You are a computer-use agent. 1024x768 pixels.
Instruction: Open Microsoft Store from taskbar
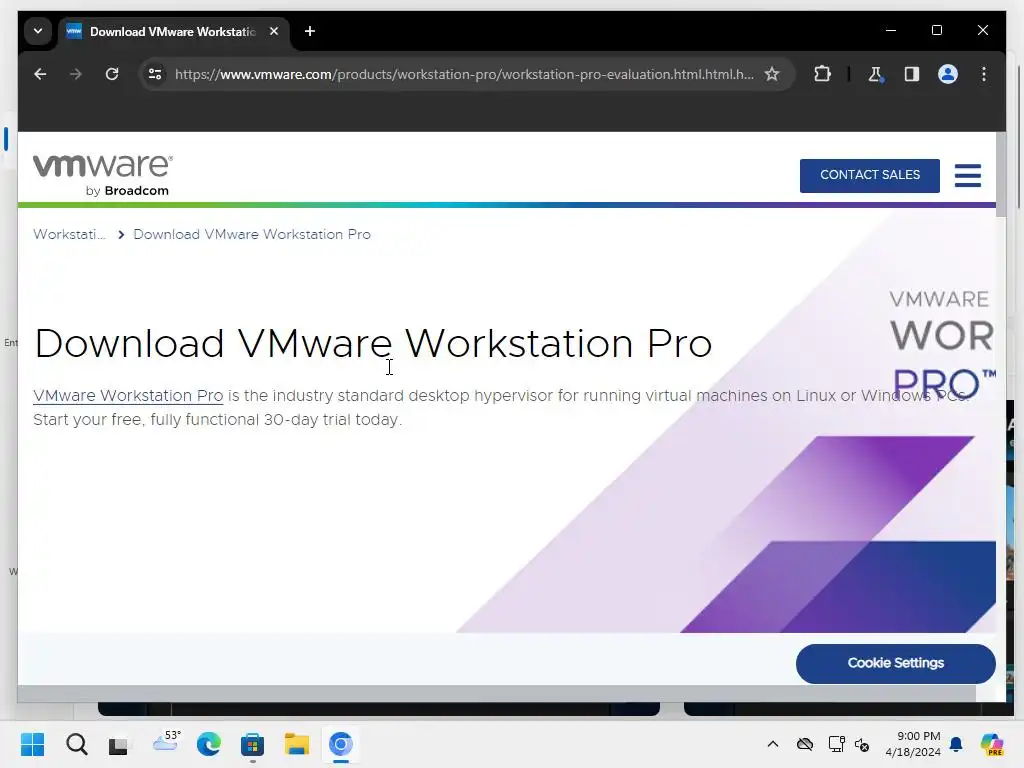[x=252, y=744]
